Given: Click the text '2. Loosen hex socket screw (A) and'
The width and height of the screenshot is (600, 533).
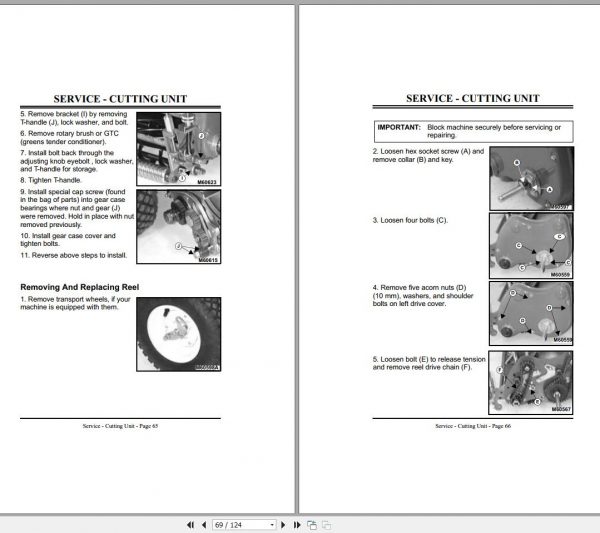Looking at the screenshot, I should [428, 151].
